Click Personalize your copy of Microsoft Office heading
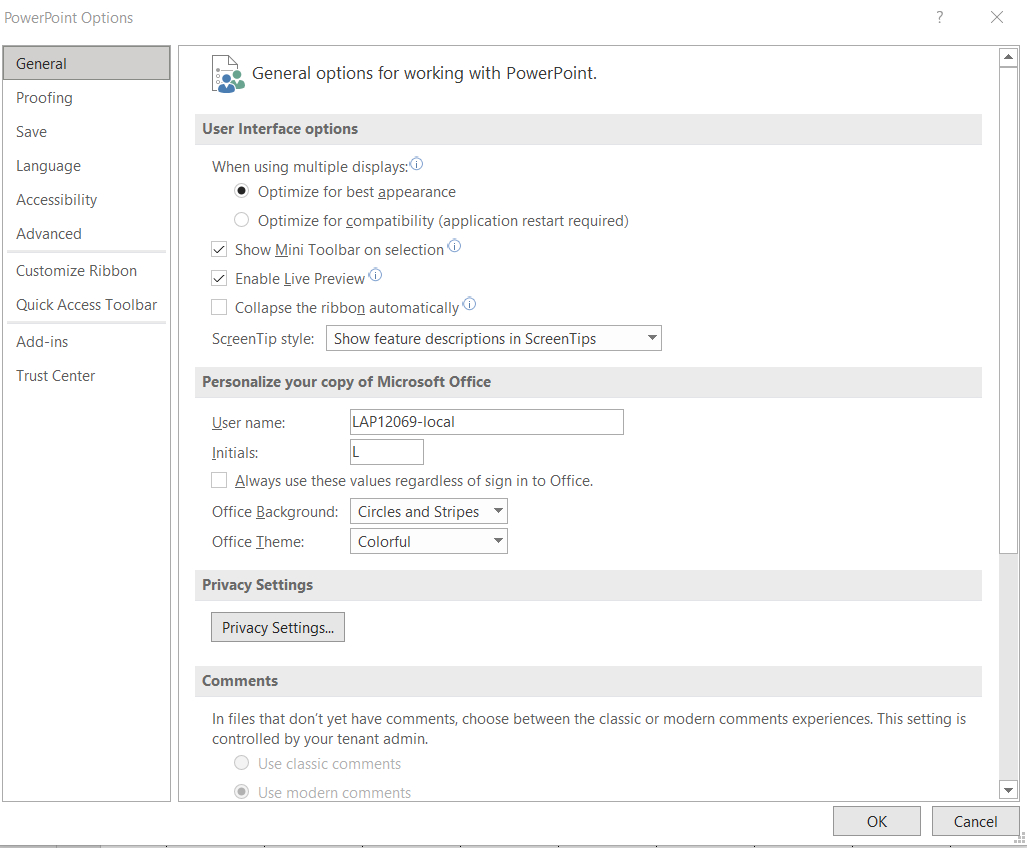Screen dimensions: 1027x848 346,382
